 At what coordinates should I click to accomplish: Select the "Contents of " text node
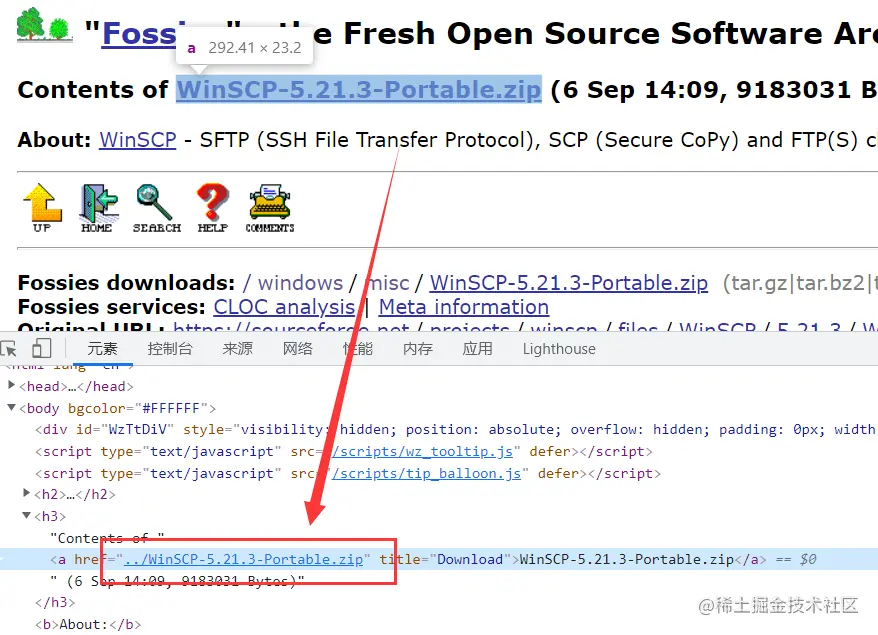[107, 538]
